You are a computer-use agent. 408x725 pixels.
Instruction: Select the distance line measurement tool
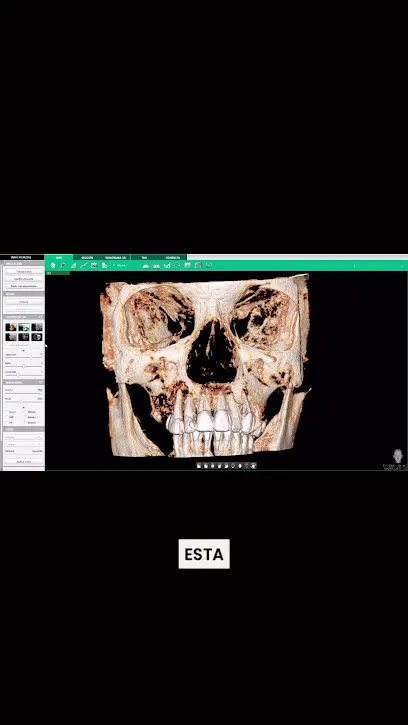84,265
